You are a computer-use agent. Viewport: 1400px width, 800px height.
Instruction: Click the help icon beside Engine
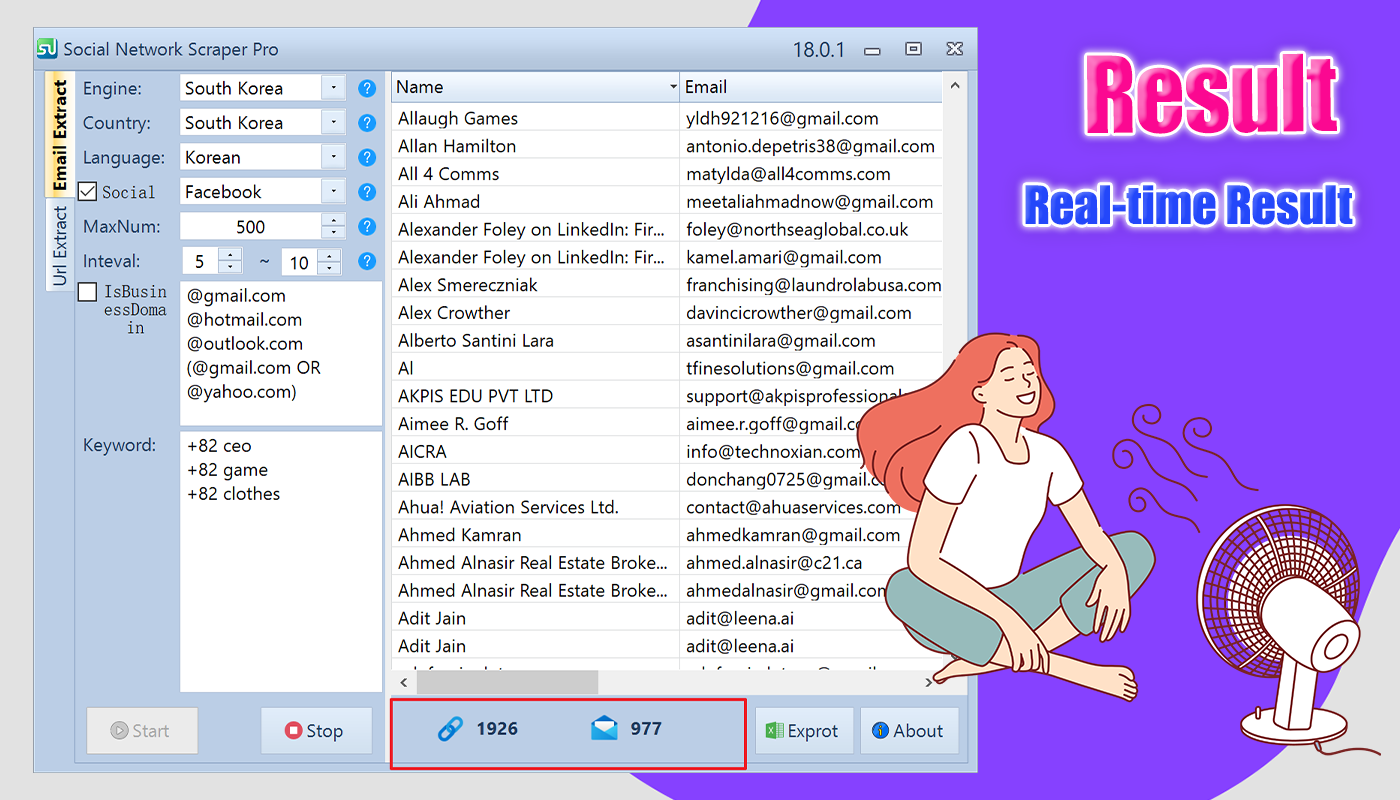pos(367,88)
